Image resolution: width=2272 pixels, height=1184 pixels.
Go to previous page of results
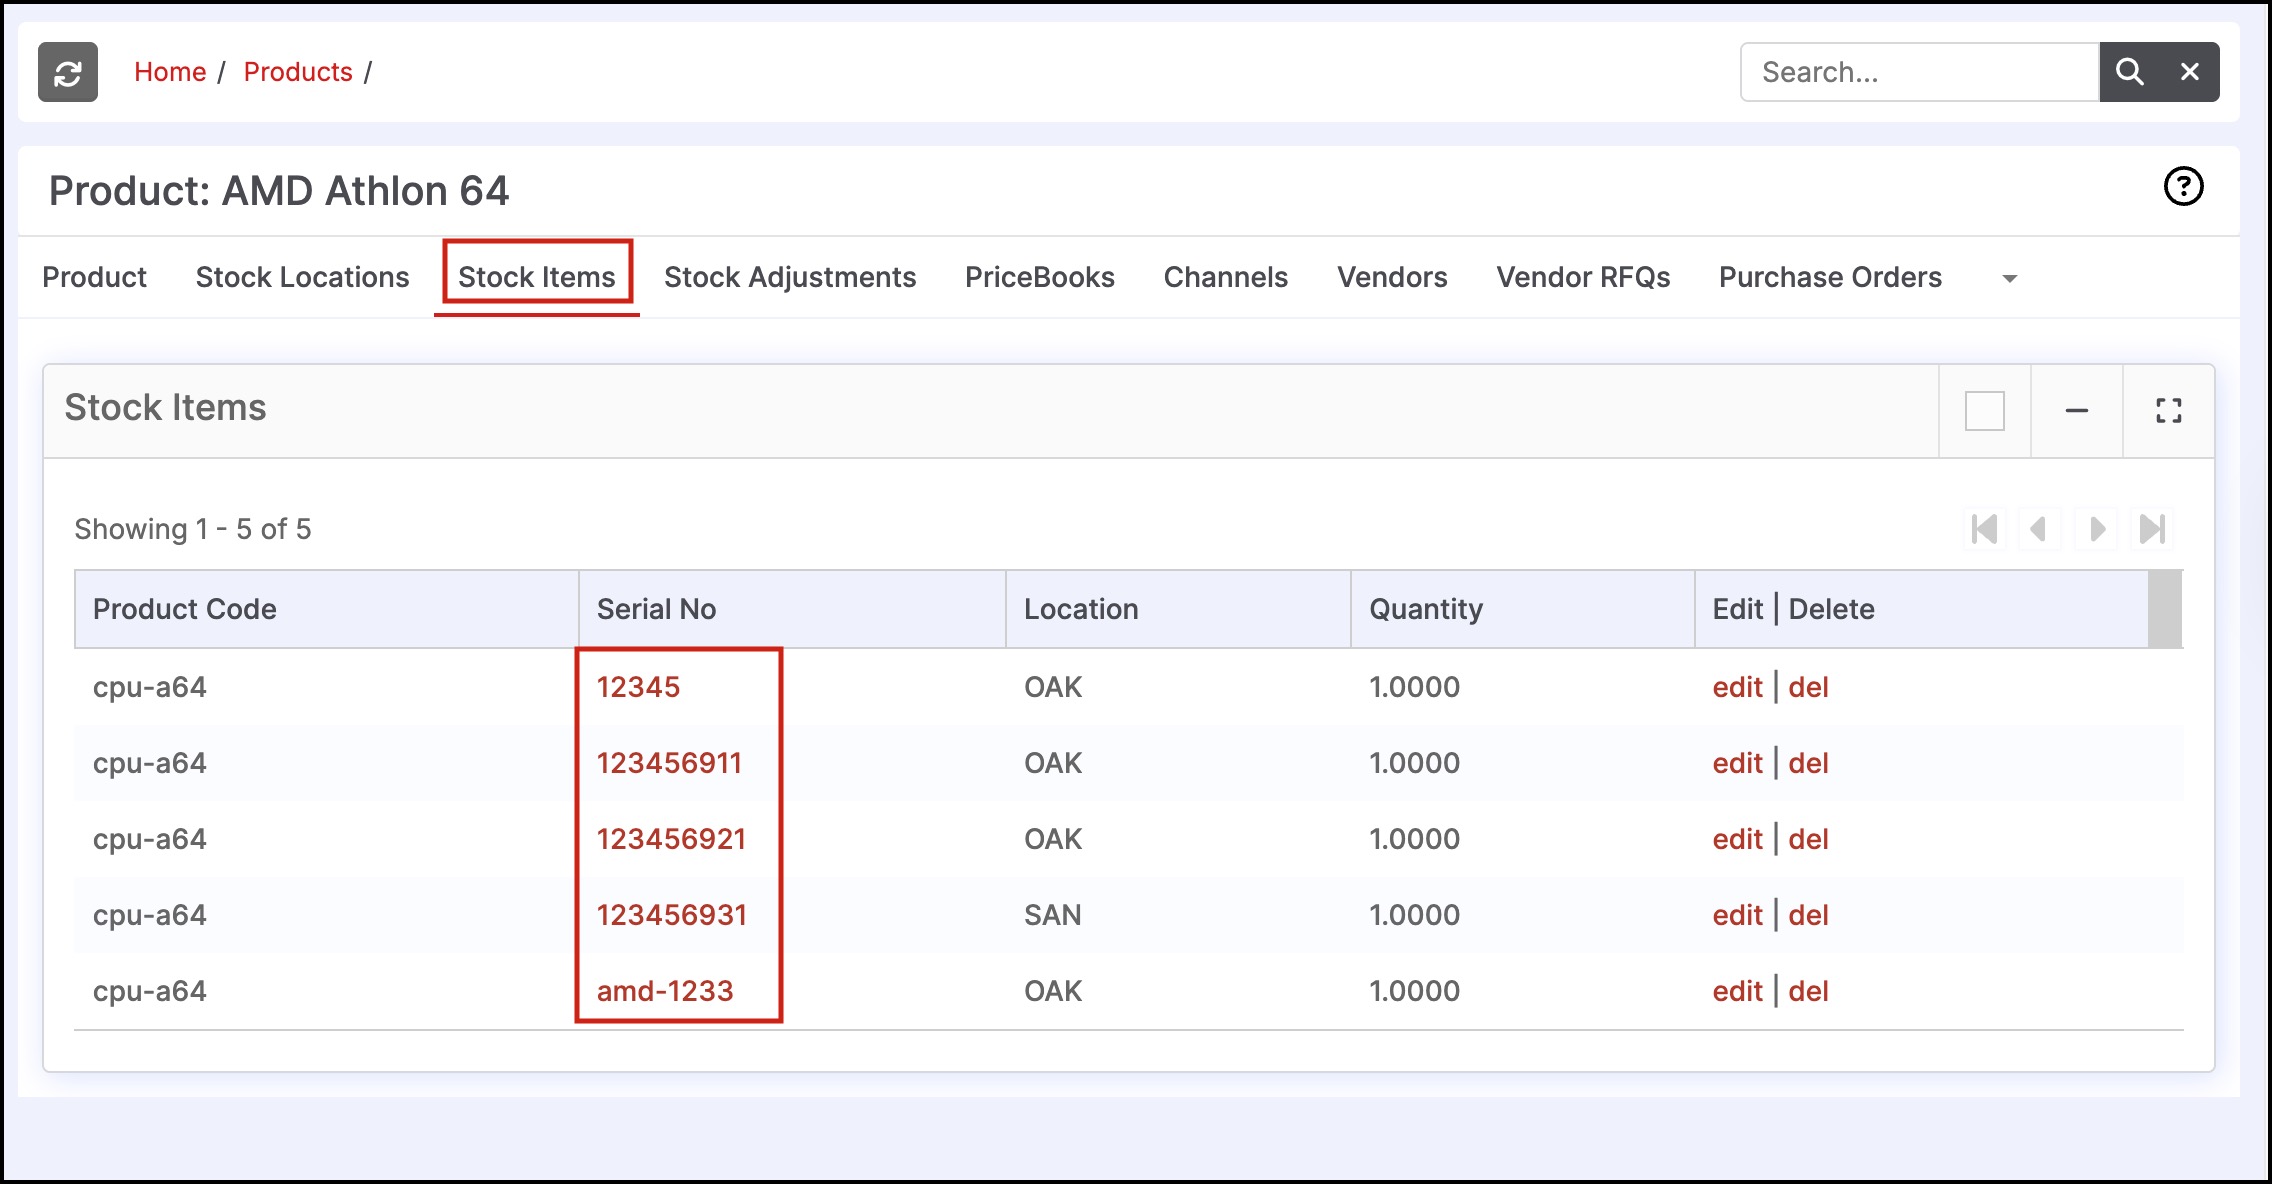2039,529
